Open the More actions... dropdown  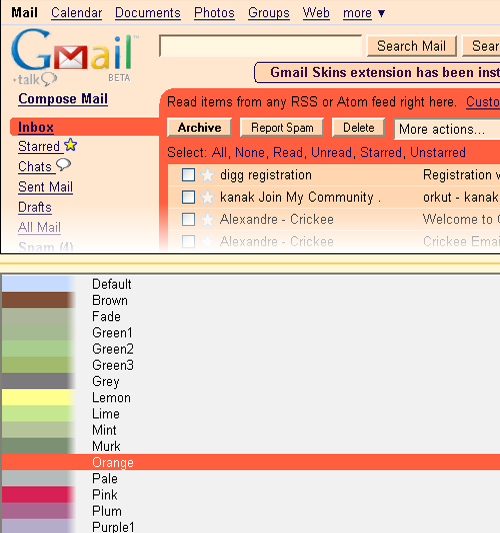(447, 129)
